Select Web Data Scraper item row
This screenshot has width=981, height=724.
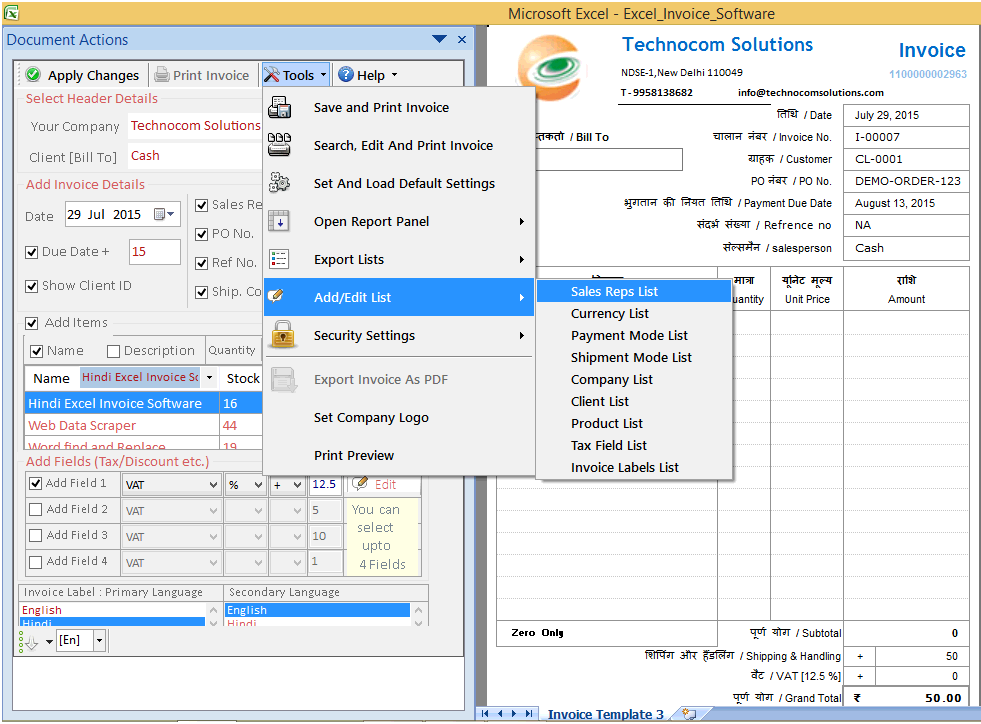[143, 426]
